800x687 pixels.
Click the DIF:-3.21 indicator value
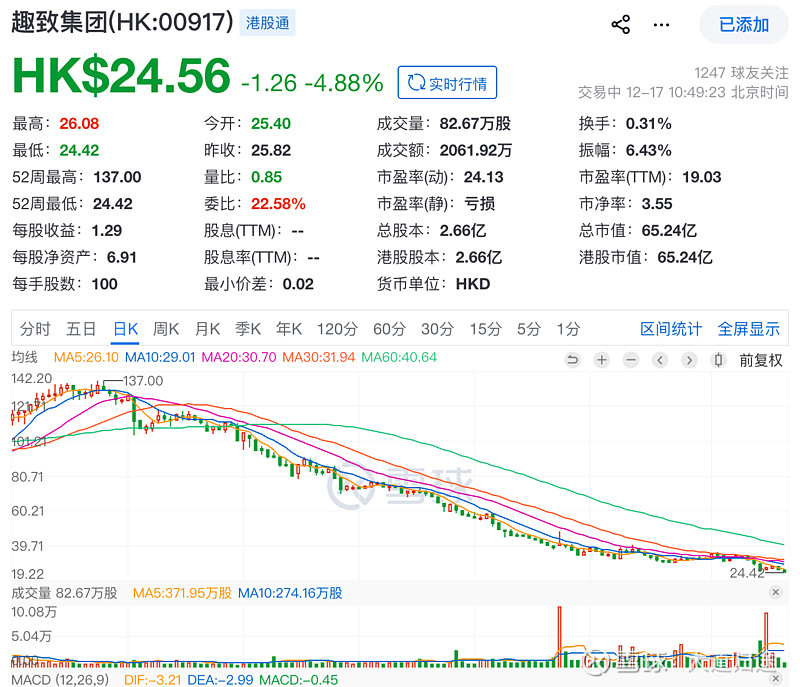pyautogui.click(x=153, y=680)
